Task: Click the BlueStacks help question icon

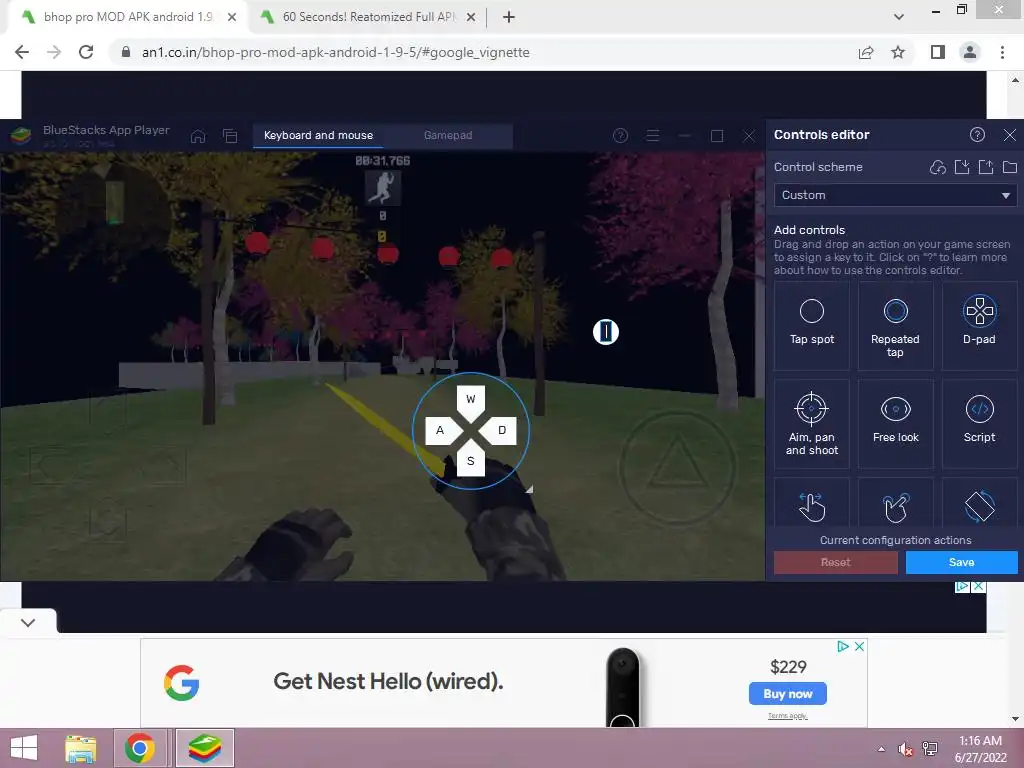Action: (x=620, y=136)
